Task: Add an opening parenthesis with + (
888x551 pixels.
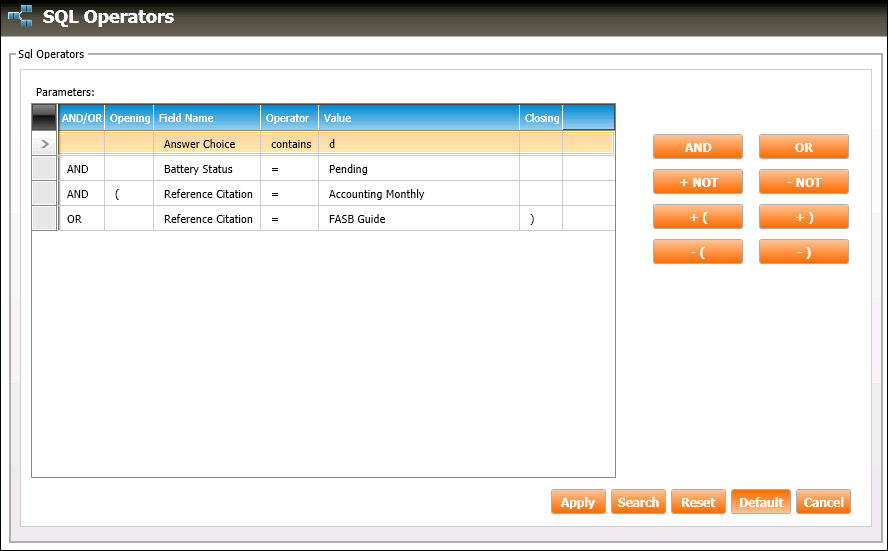Action: pyautogui.click(x=697, y=217)
